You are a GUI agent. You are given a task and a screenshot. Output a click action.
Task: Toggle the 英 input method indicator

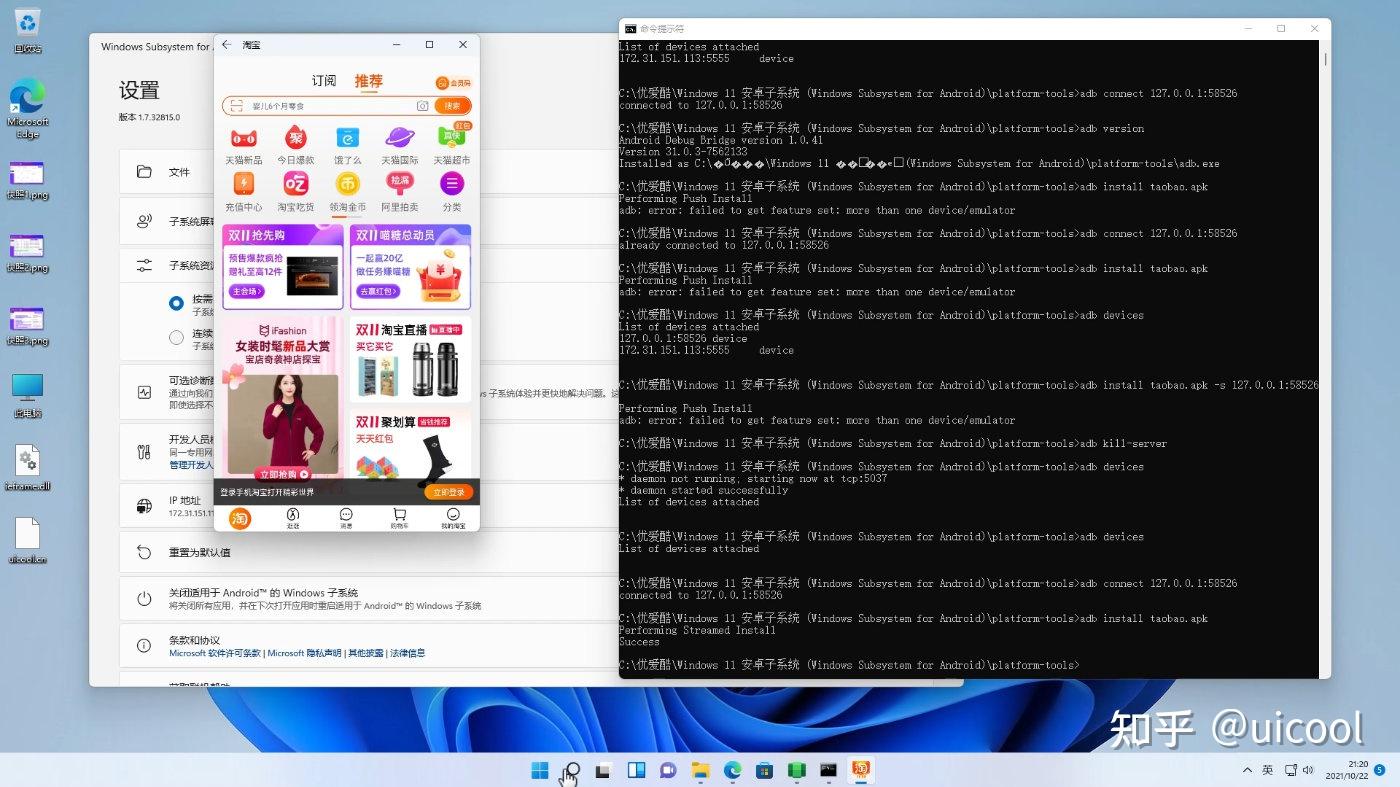click(x=1268, y=770)
